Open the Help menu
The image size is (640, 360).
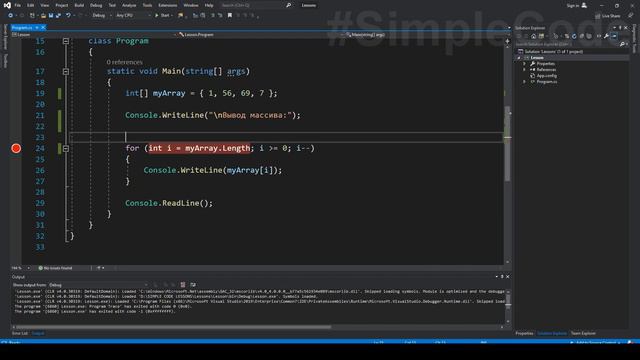[209, 5]
